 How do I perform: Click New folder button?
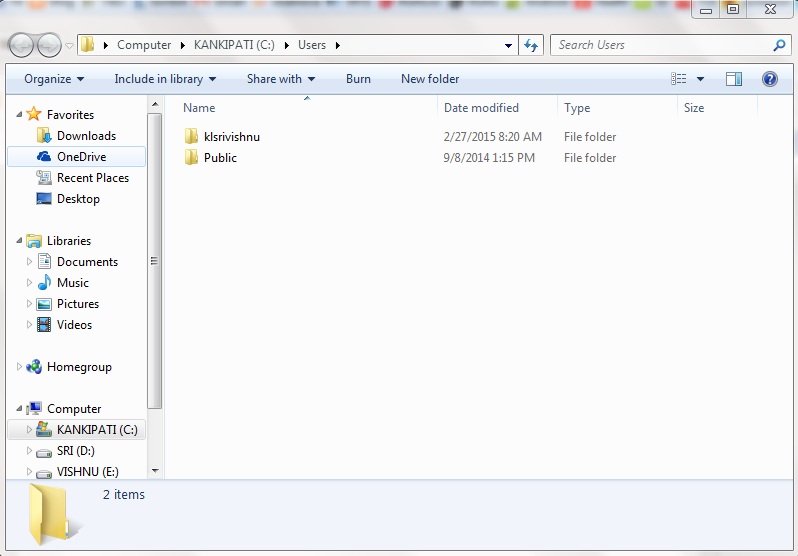[430, 79]
